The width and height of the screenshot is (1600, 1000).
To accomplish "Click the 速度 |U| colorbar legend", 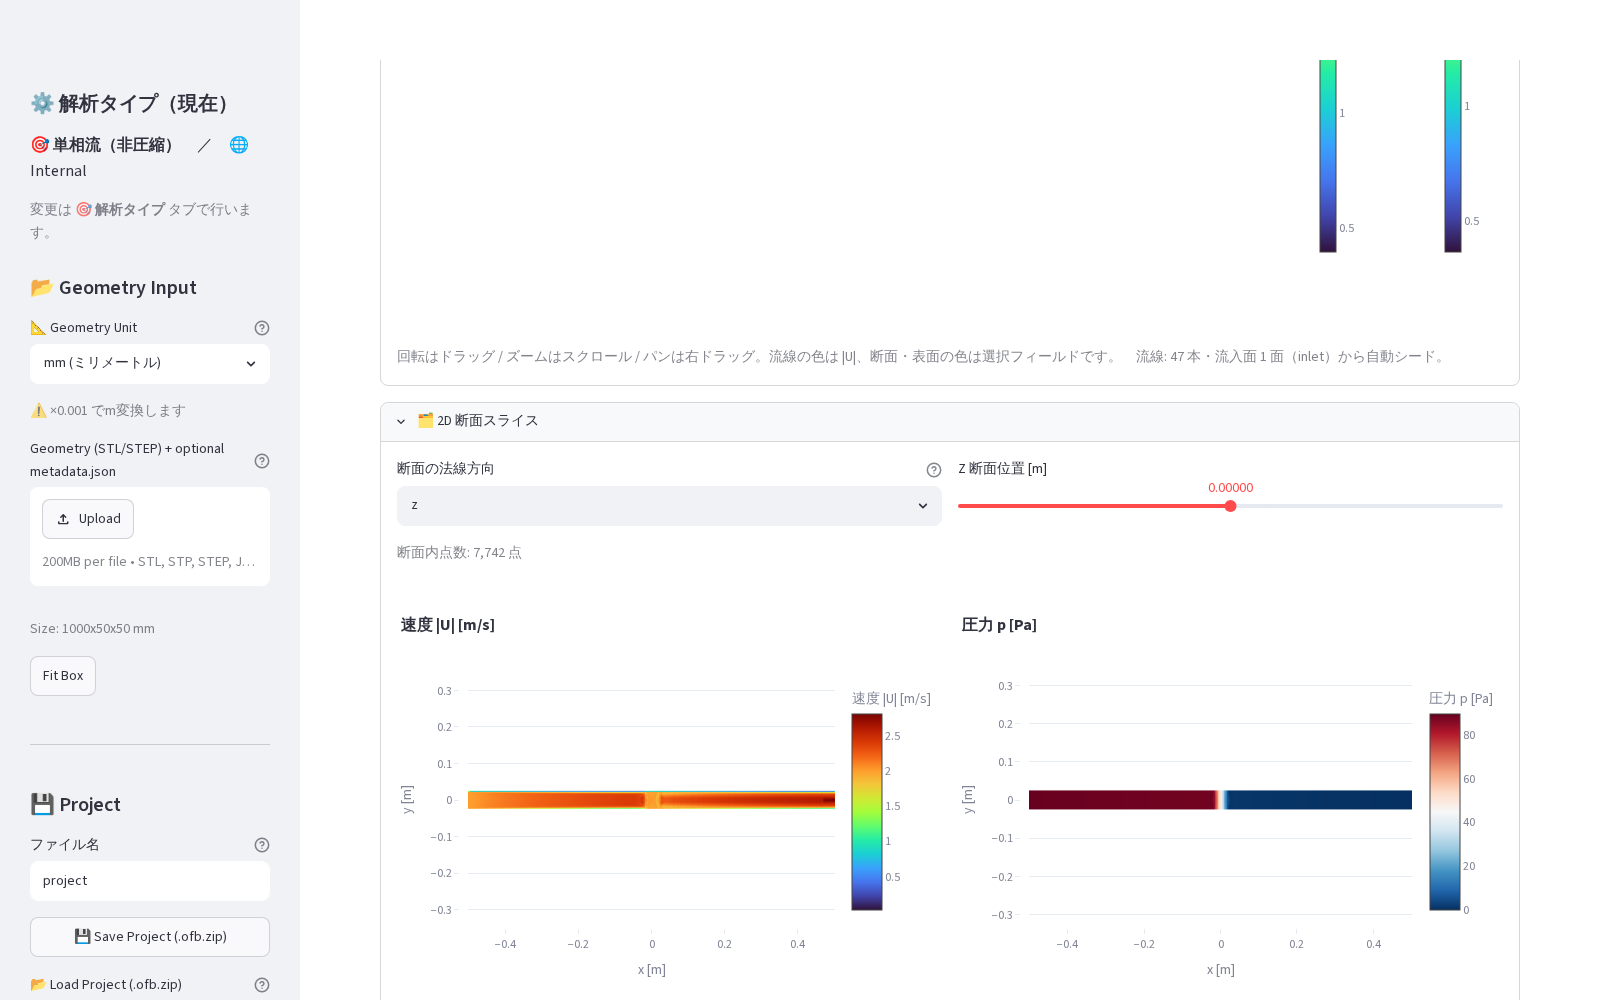I will [867, 812].
